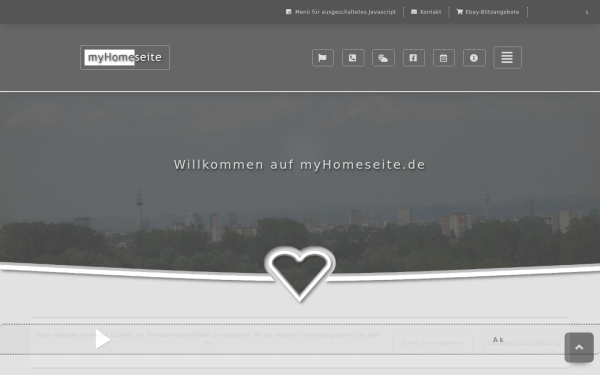Click the info circle icon button
The image size is (600, 375).
(474, 58)
